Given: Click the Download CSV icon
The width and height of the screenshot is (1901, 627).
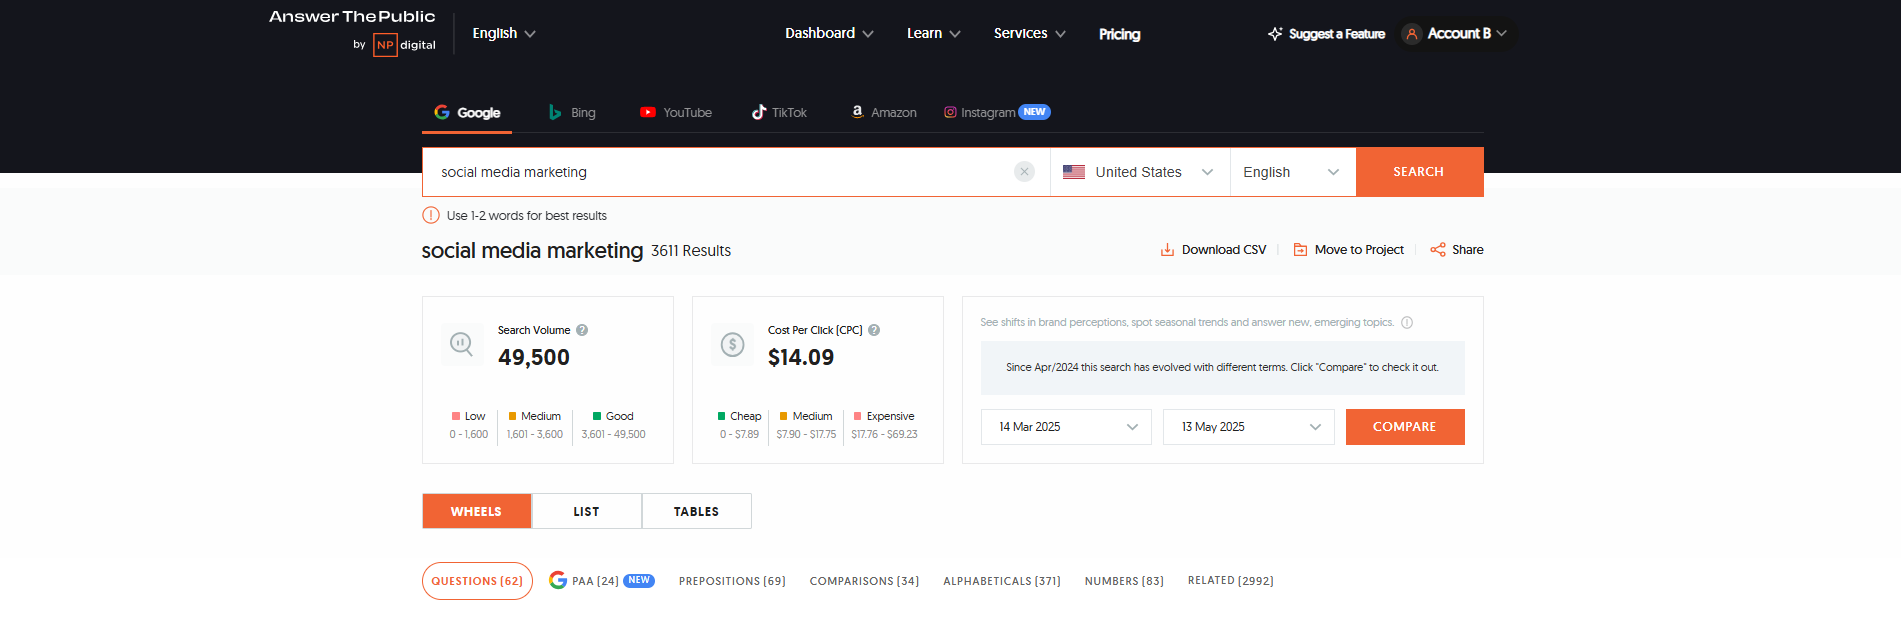Looking at the screenshot, I should [x=1167, y=250].
